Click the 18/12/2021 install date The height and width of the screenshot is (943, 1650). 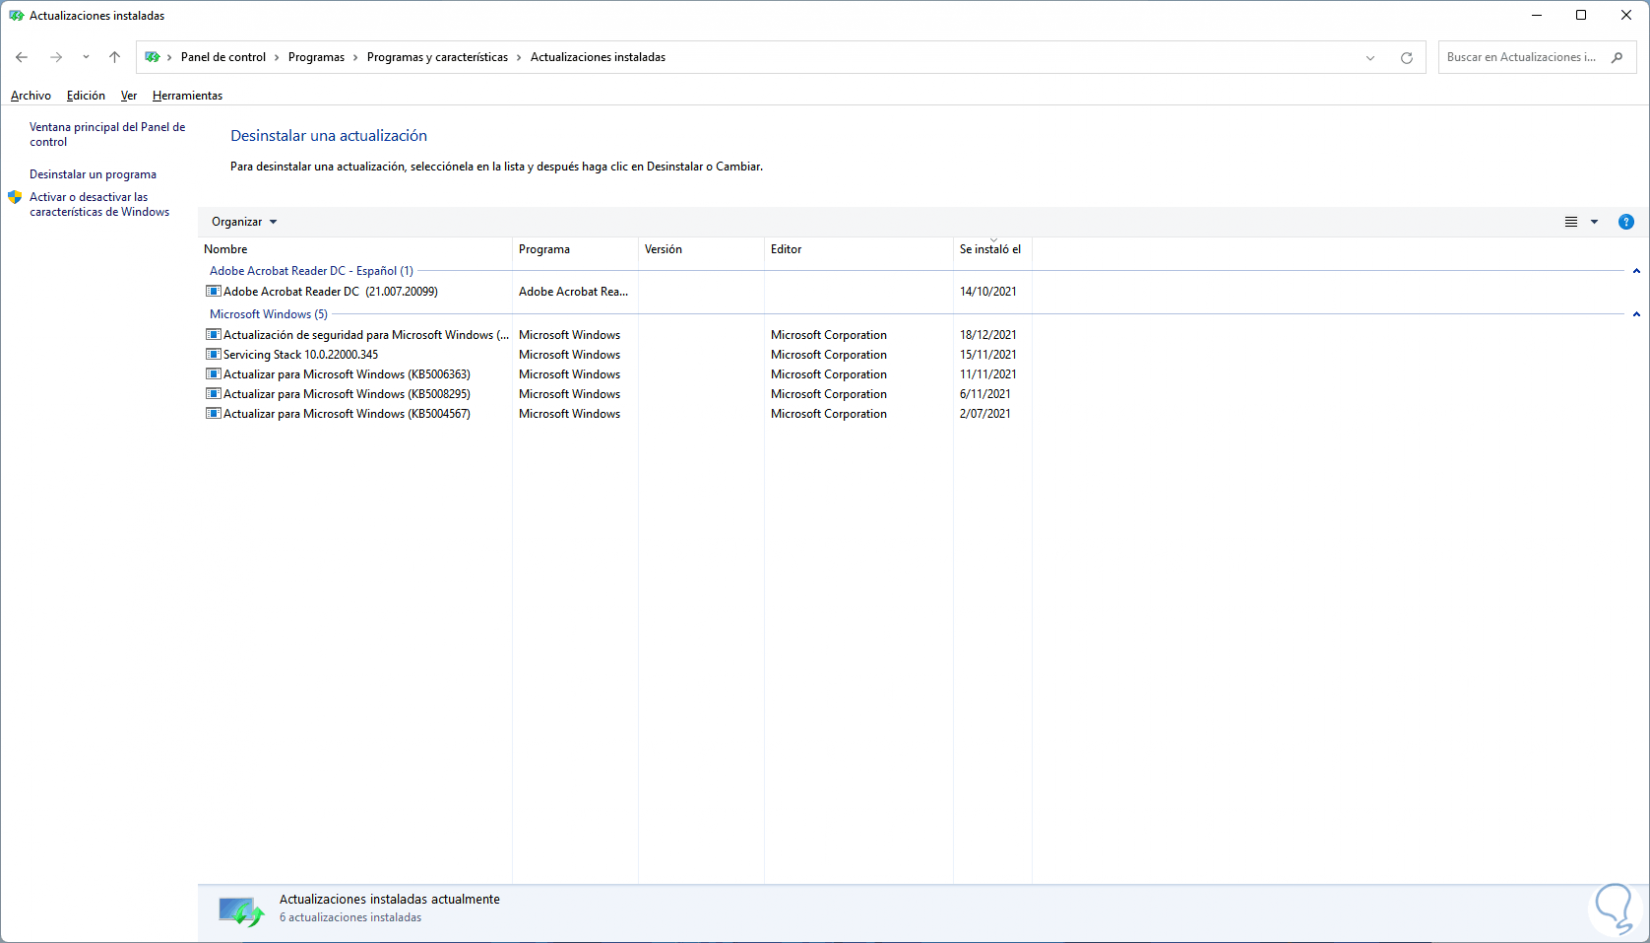(988, 335)
